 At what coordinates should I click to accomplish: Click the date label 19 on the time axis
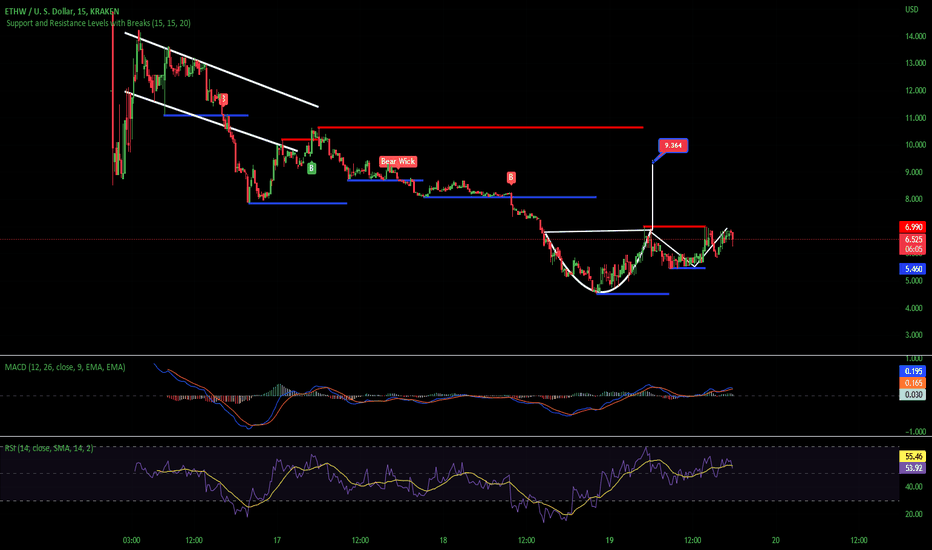[x=609, y=540]
